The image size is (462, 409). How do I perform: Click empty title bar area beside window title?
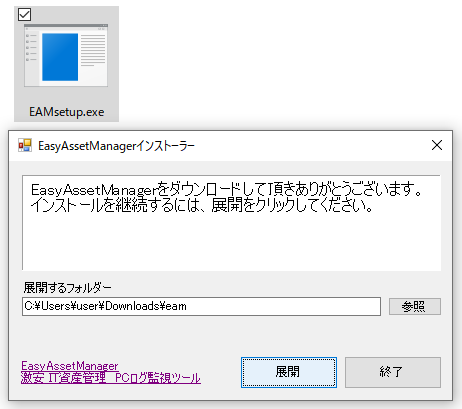[x=310, y=146]
